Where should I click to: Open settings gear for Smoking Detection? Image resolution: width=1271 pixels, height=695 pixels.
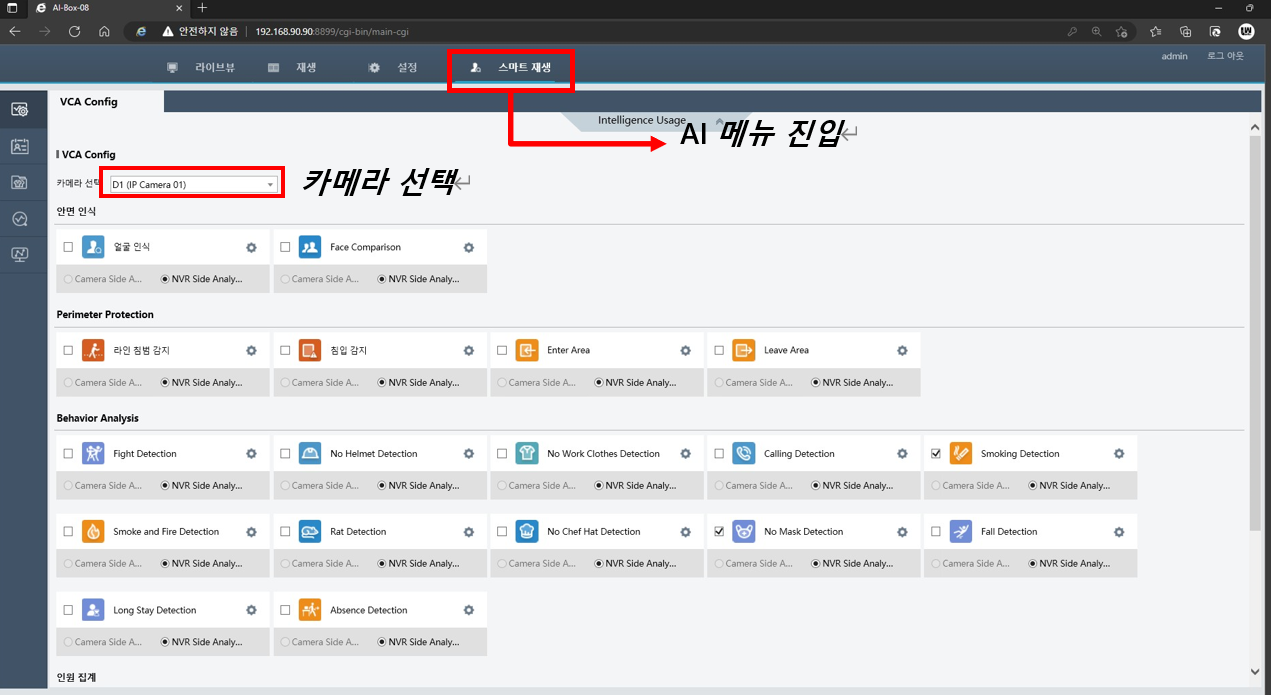1119,454
